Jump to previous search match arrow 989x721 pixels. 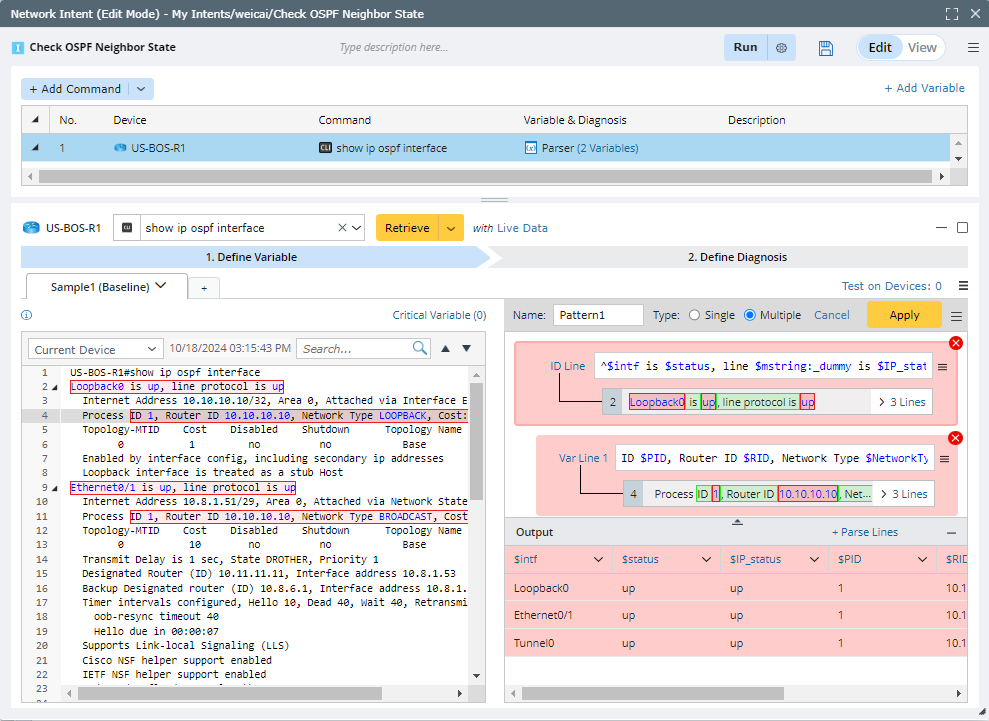point(446,349)
